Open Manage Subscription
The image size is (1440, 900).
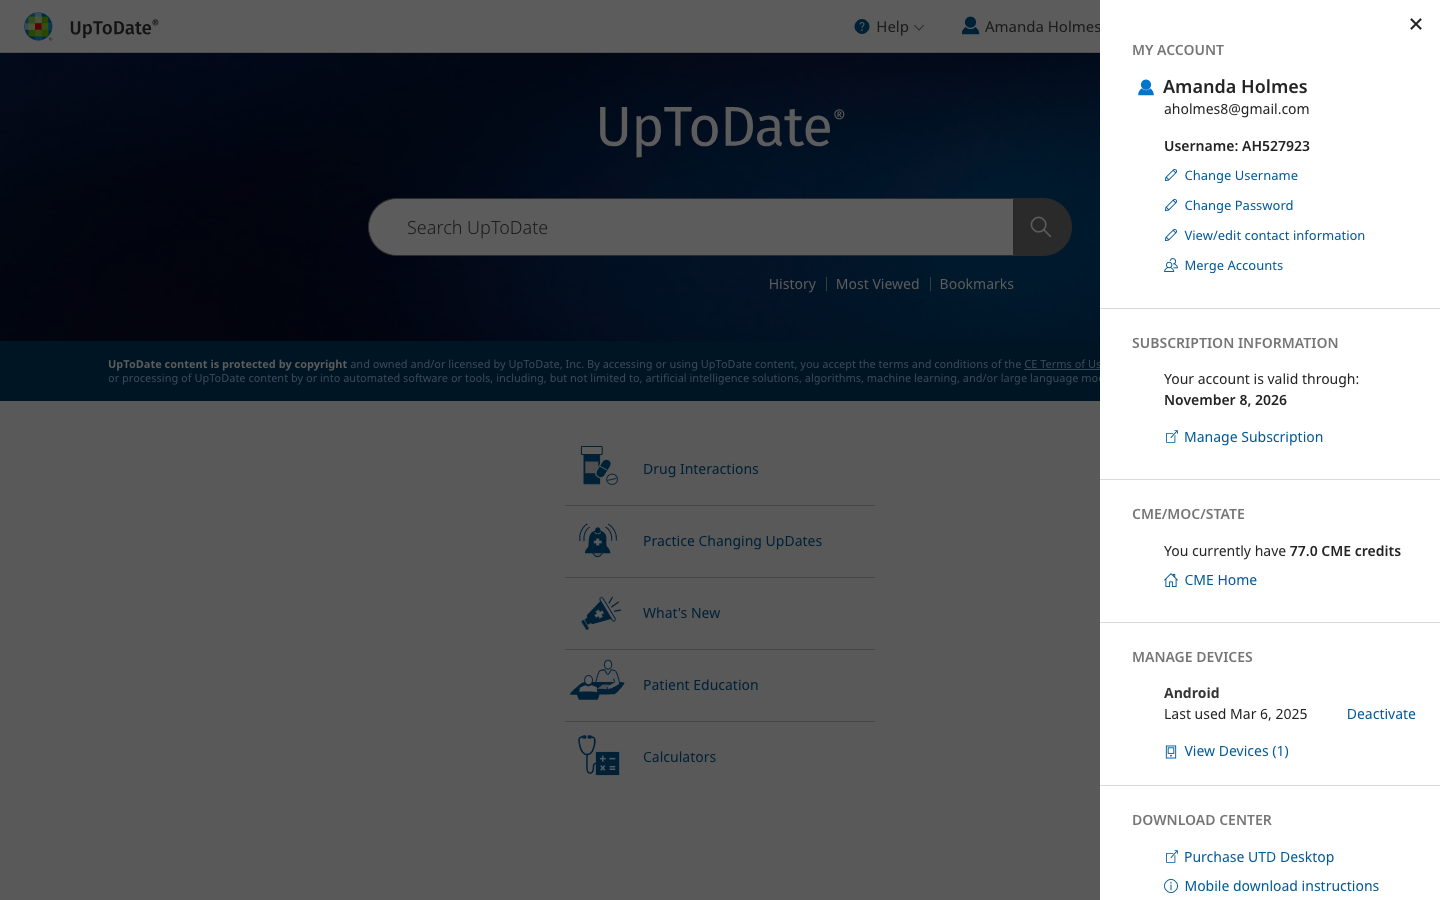tap(1253, 437)
